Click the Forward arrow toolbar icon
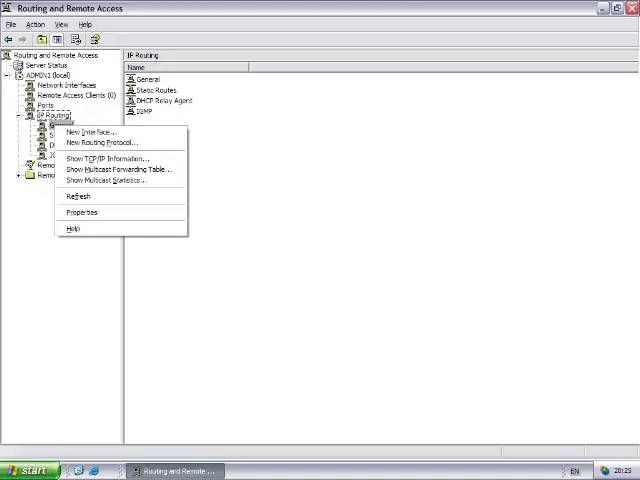 [22, 40]
